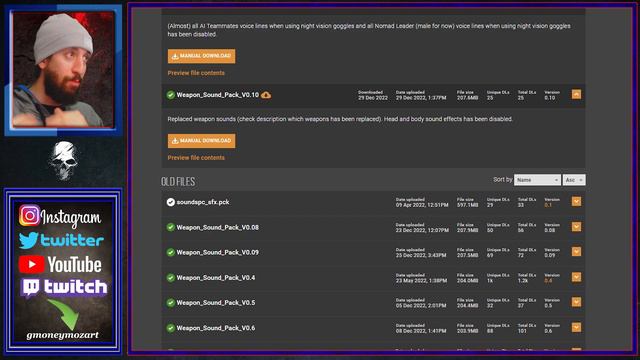The image size is (640, 360).
Task: Select the soundspc_sfx.pck file name
Action: [x=203, y=202]
